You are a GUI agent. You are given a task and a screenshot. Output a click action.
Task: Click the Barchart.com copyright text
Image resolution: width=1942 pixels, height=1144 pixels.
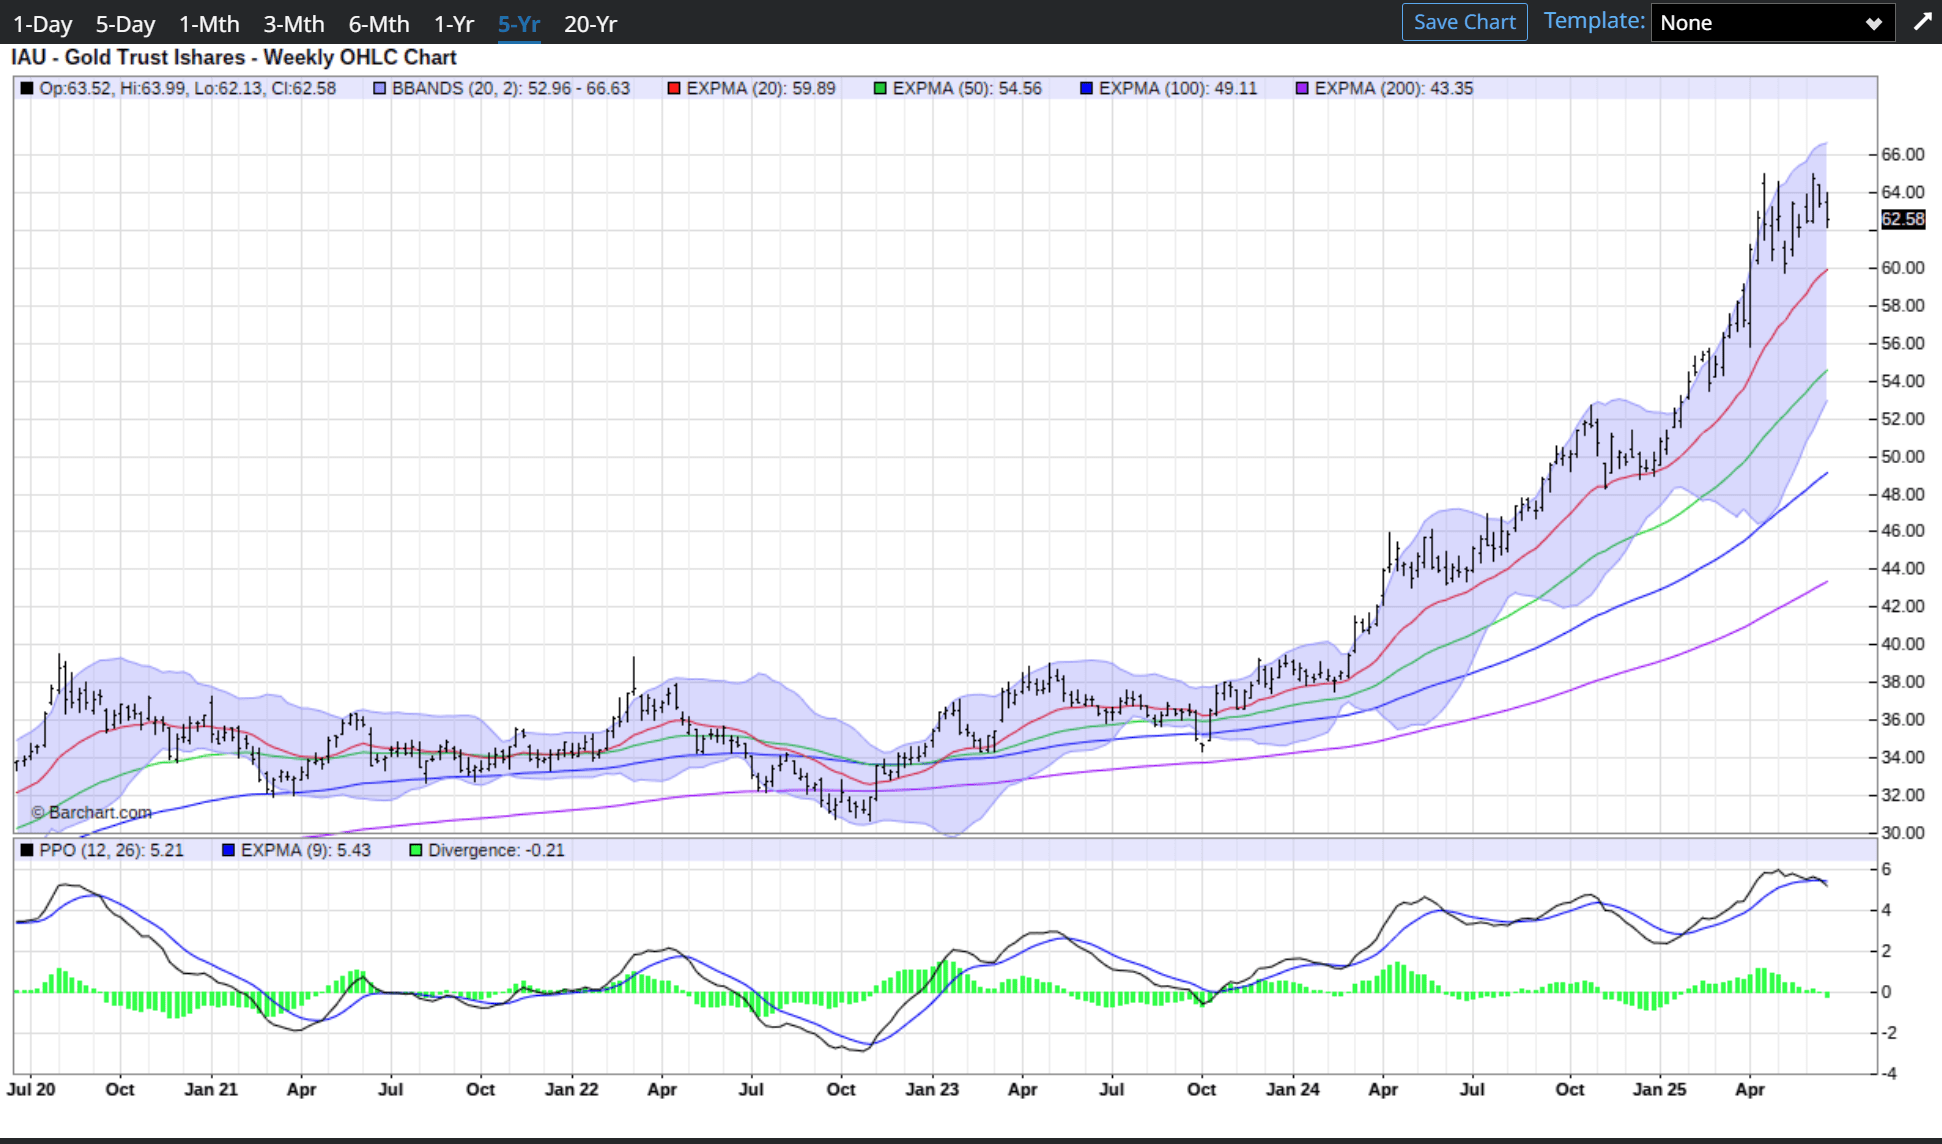coord(91,813)
